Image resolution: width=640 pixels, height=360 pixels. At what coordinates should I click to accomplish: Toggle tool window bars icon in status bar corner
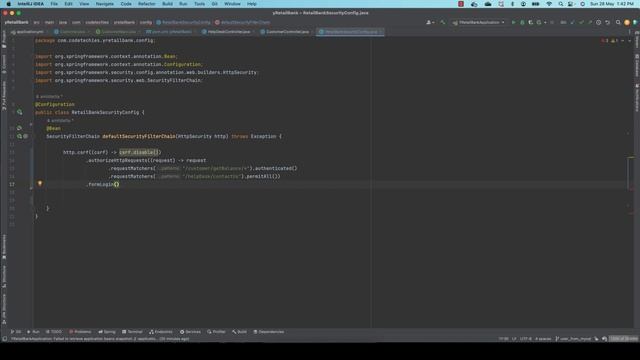pos(4,339)
